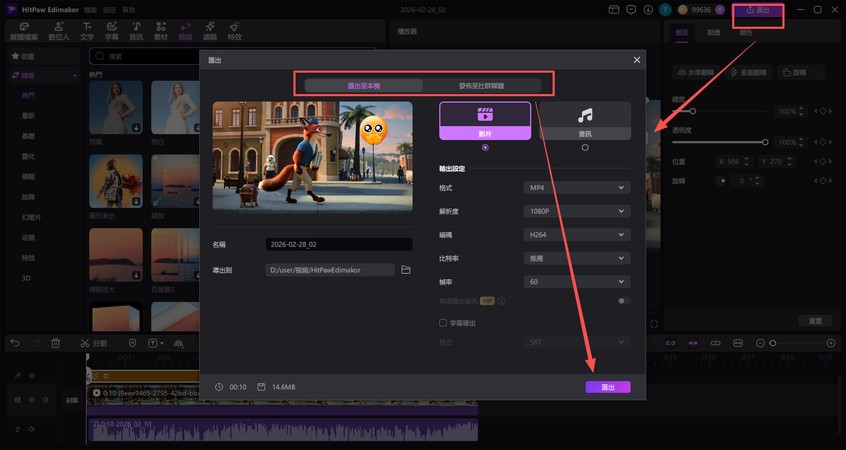
Task: Open the Elements (素材) tool
Action: pyautogui.click(x=161, y=31)
